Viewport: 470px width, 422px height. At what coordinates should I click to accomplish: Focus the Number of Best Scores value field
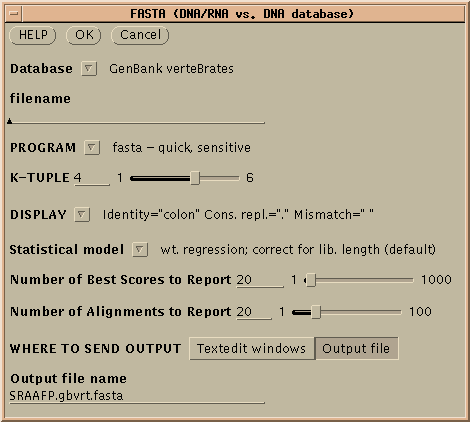click(260, 280)
